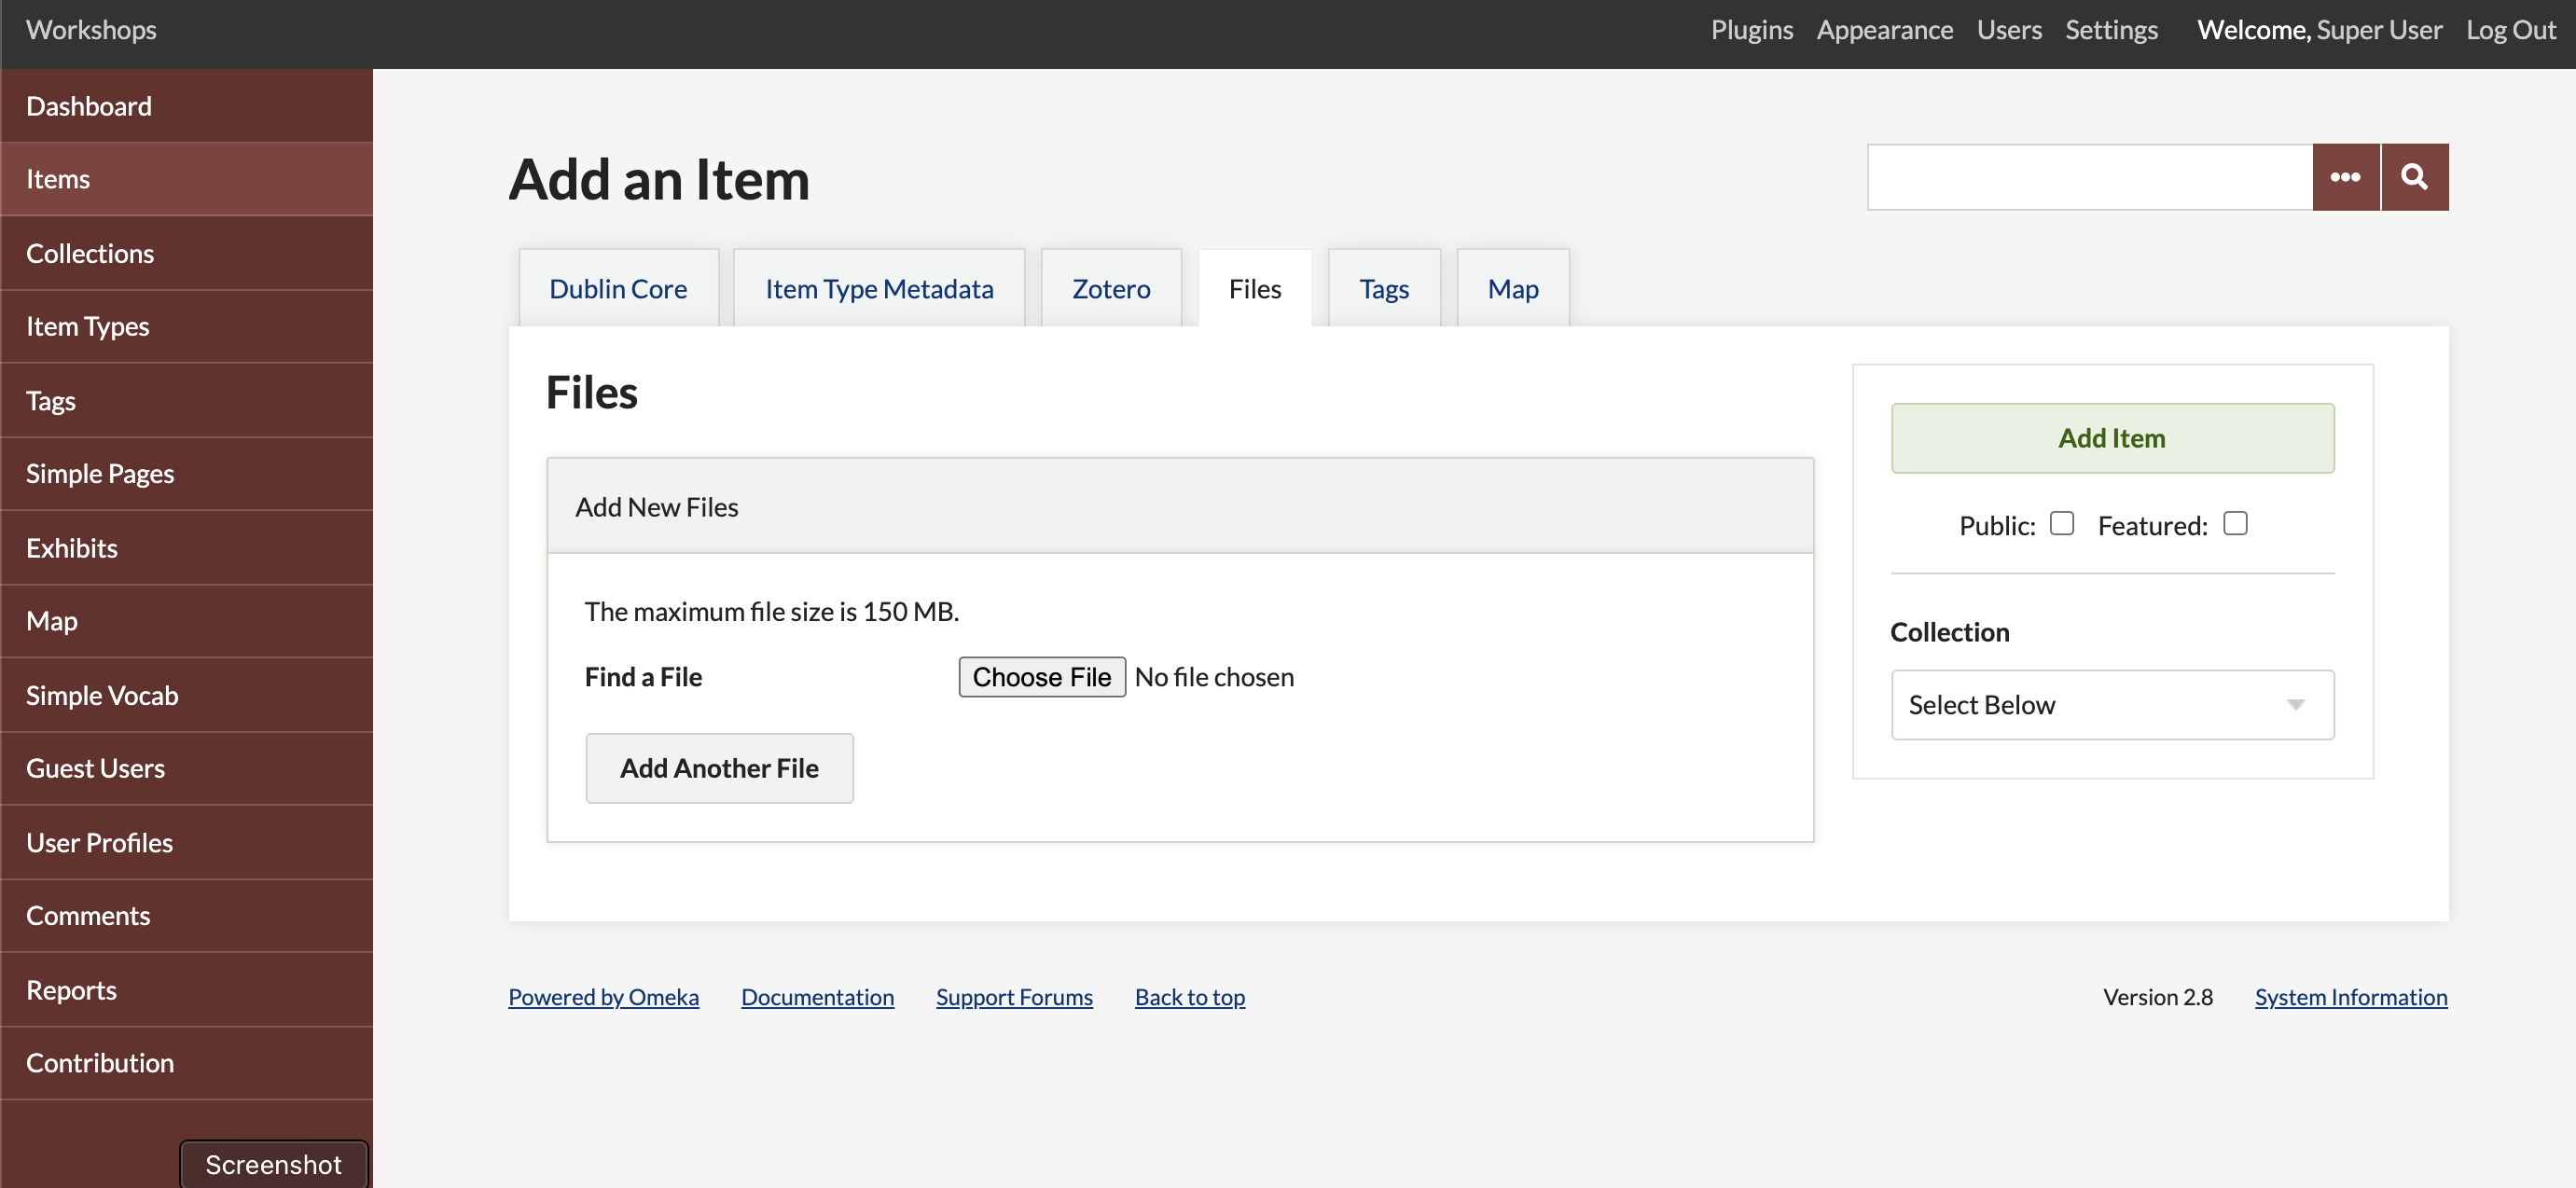Enable the Featured checkbox
The width and height of the screenshot is (2576, 1188).
pos(2236,522)
